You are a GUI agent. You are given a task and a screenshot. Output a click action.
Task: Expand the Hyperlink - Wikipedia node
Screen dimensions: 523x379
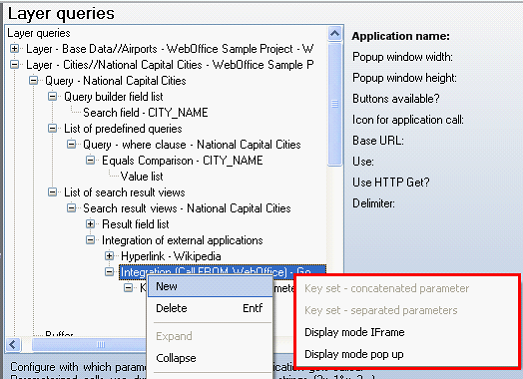pos(109,256)
